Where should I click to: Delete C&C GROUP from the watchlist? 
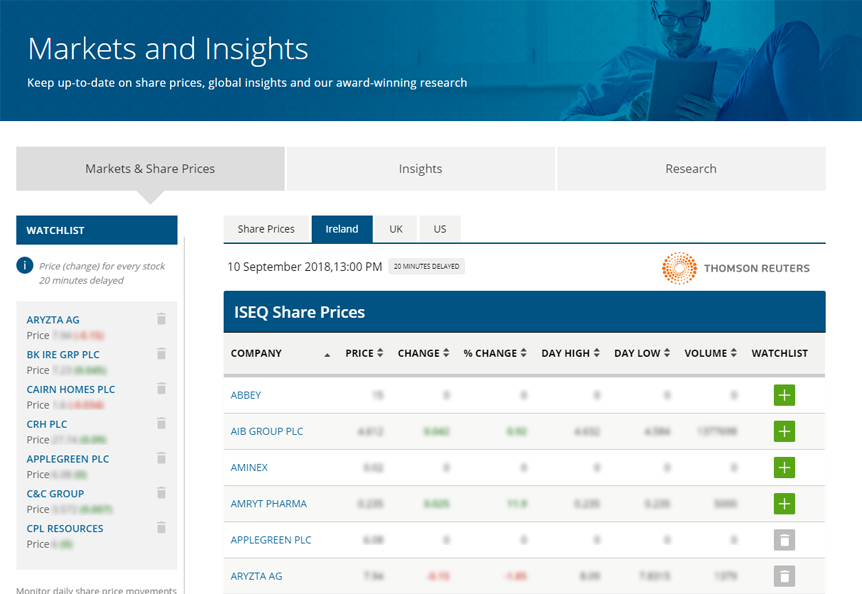tap(161, 493)
